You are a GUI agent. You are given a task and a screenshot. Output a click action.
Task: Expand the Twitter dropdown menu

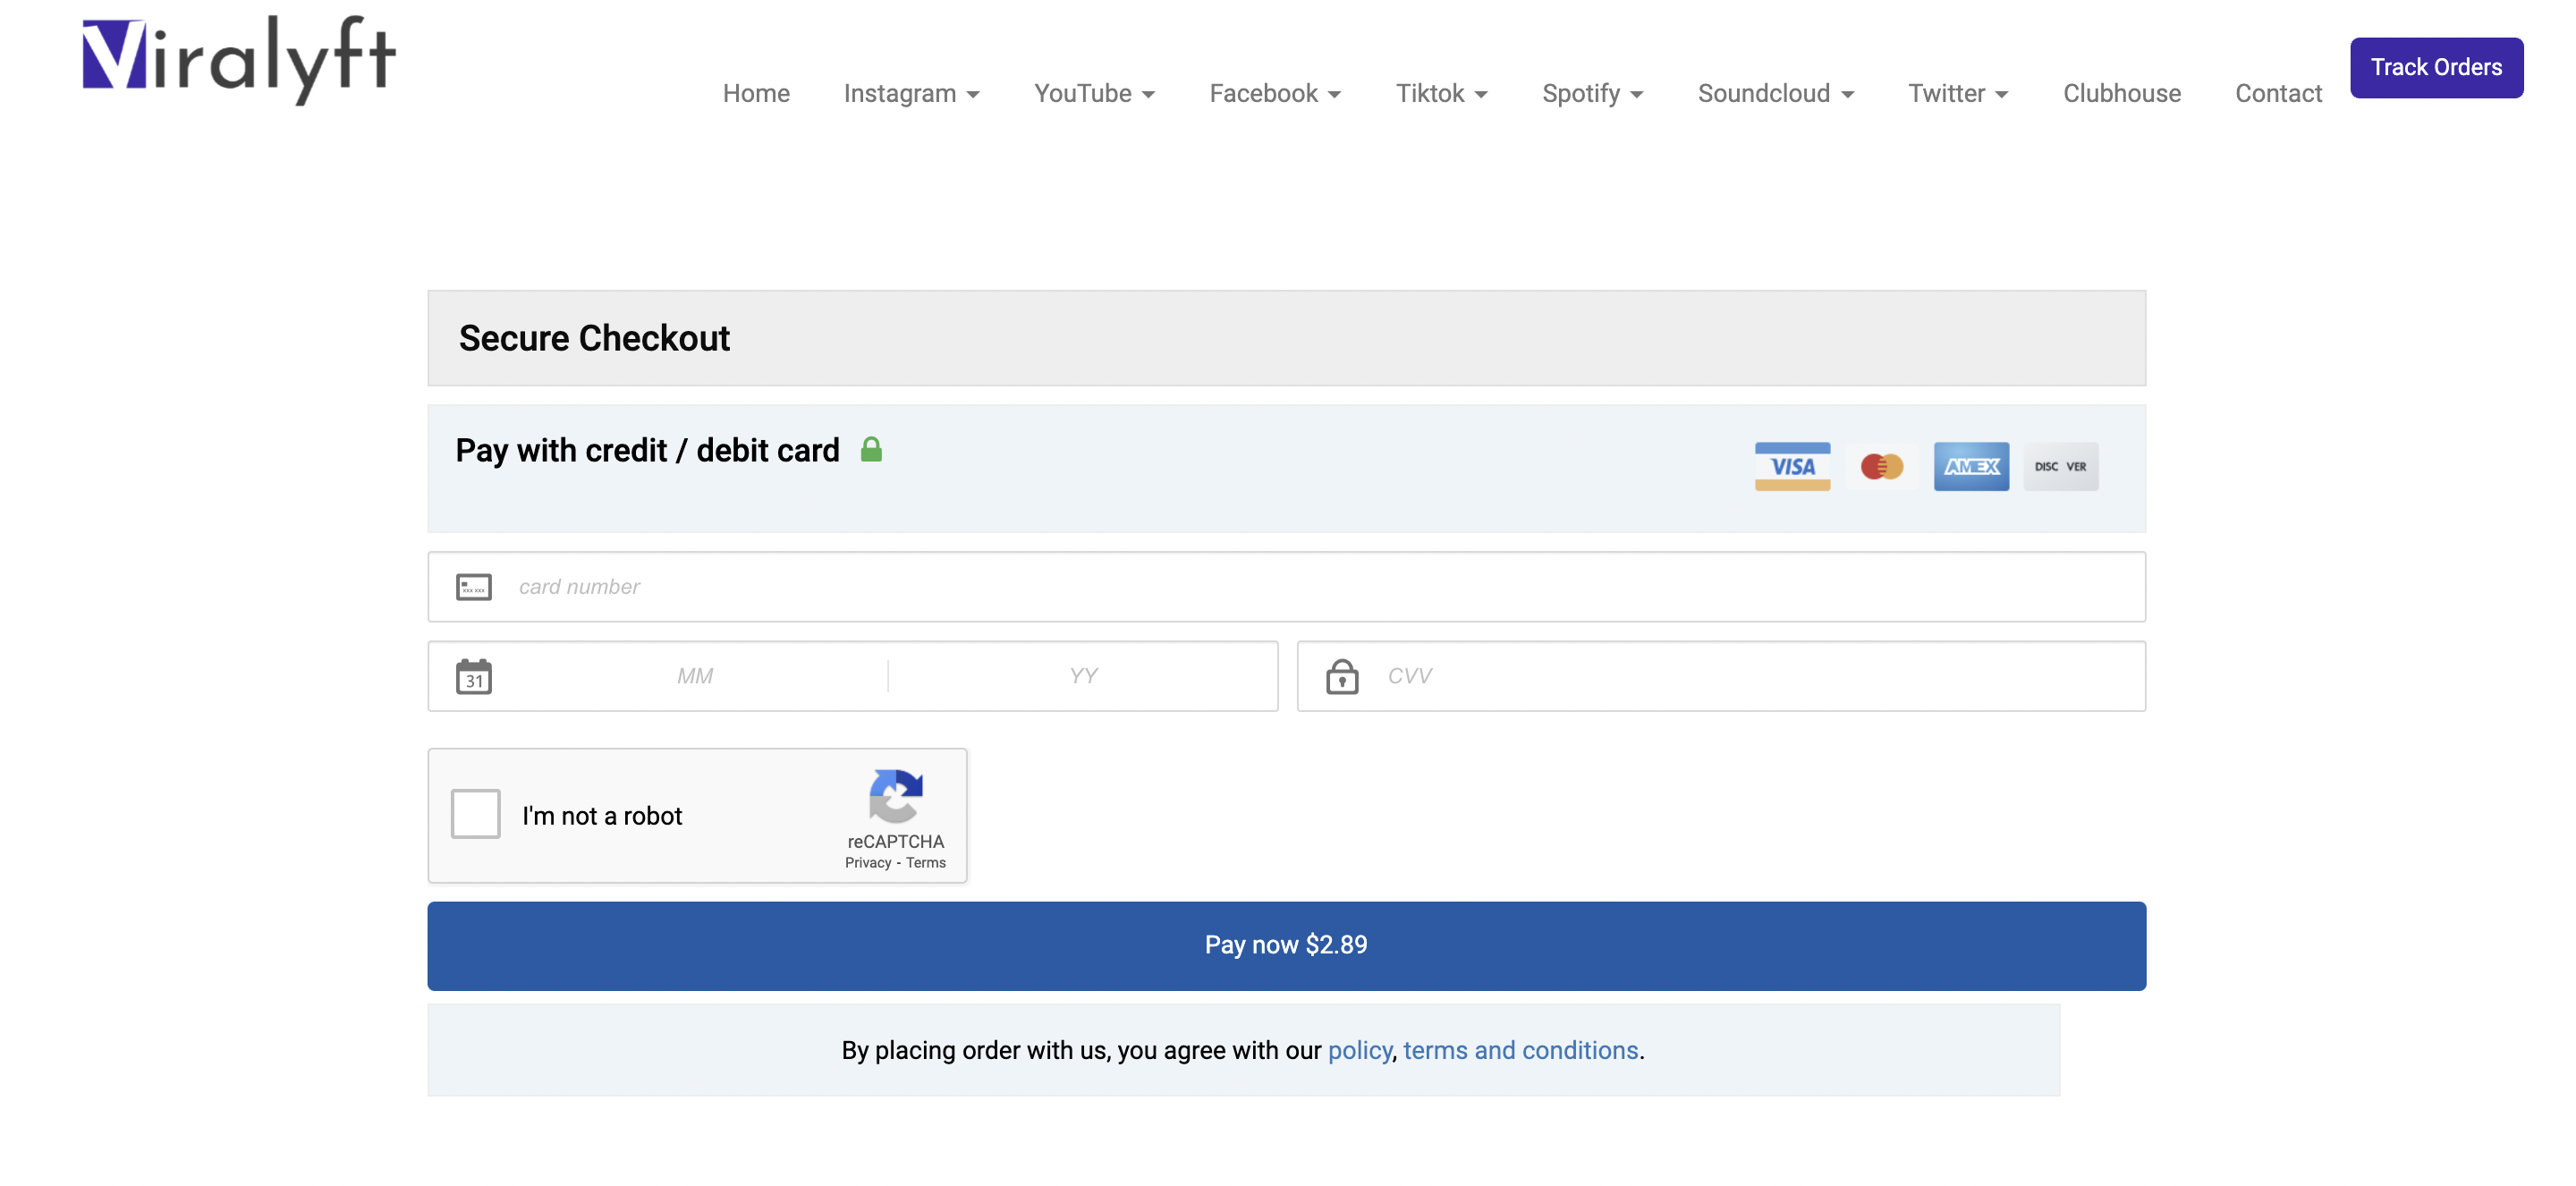pos(1958,93)
